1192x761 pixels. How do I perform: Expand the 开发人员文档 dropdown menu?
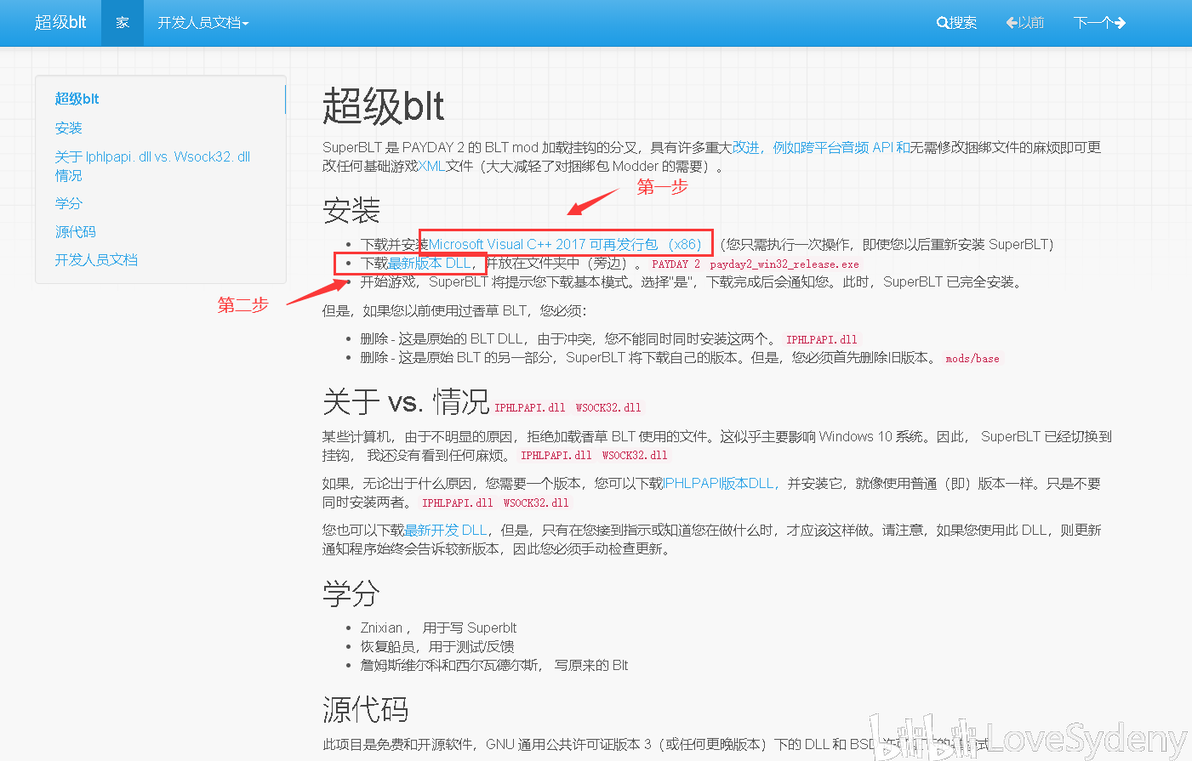(203, 23)
